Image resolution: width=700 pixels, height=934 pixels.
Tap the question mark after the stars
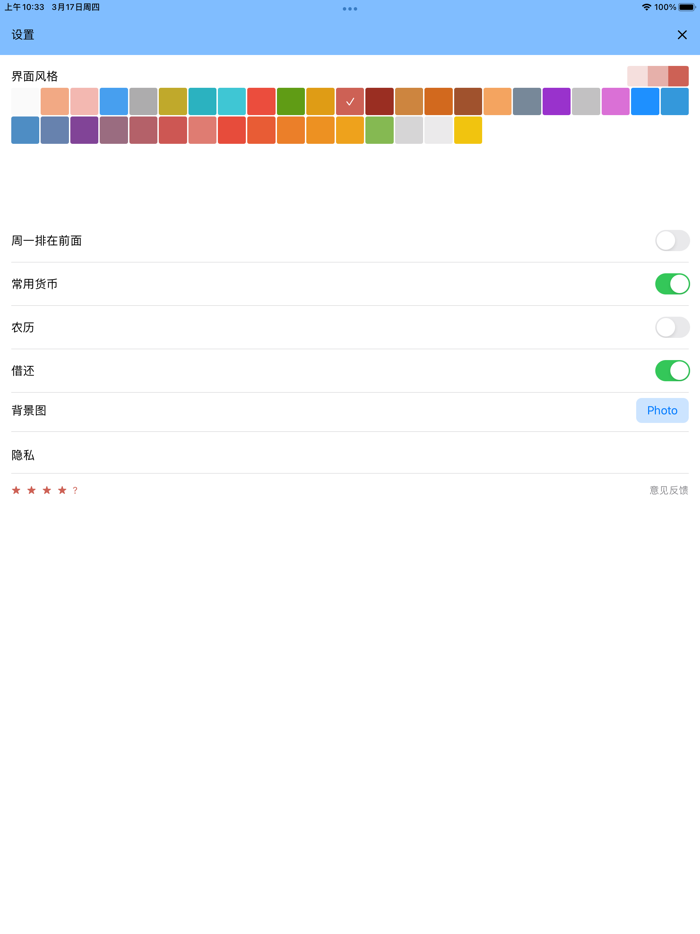(x=75, y=490)
